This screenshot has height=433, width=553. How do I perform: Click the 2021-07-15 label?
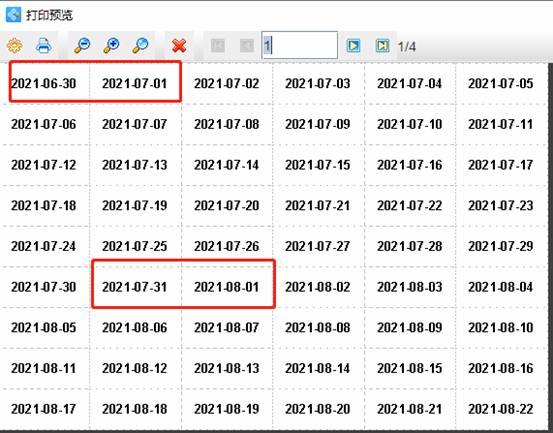point(318,165)
